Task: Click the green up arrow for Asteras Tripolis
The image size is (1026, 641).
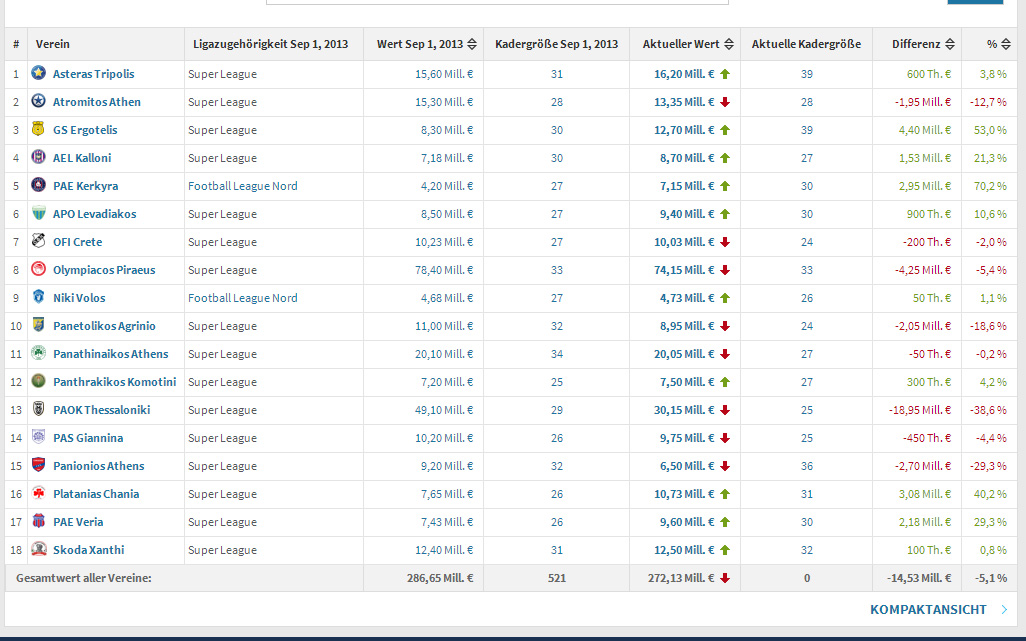Action: point(725,74)
